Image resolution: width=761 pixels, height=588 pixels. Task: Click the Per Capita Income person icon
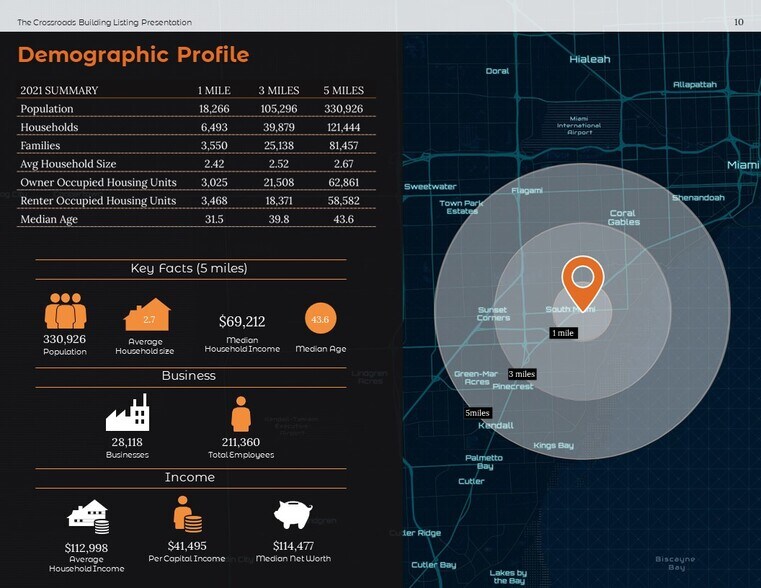coord(187,515)
